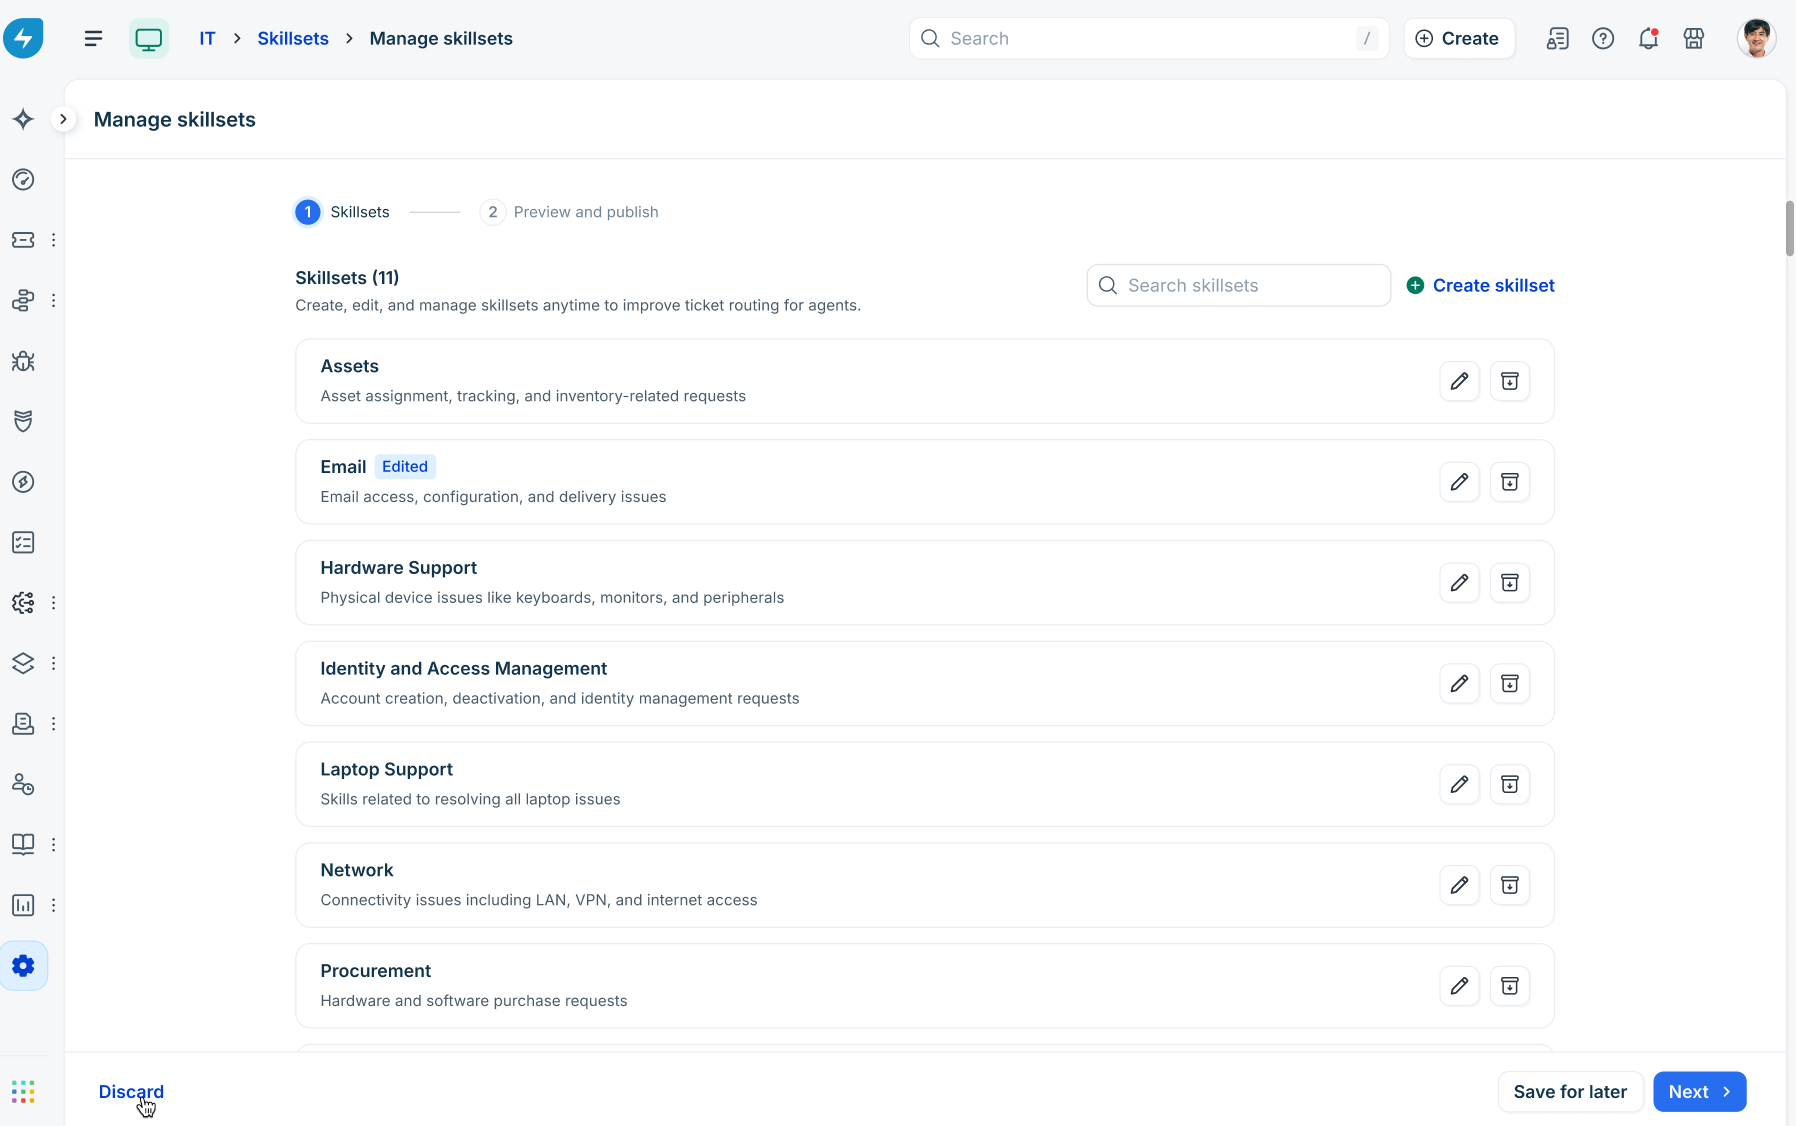Archive the Assets skillset
The width and height of the screenshot is (1796, 1126).
1510,381
